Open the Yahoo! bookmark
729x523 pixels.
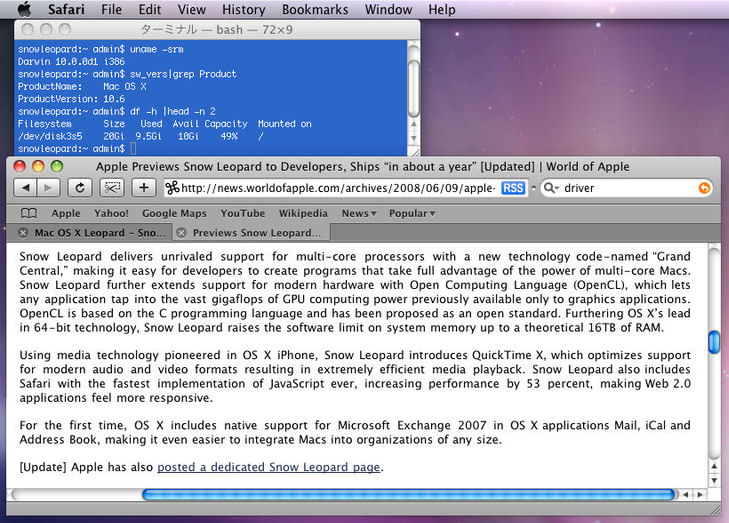coord(111,213)
